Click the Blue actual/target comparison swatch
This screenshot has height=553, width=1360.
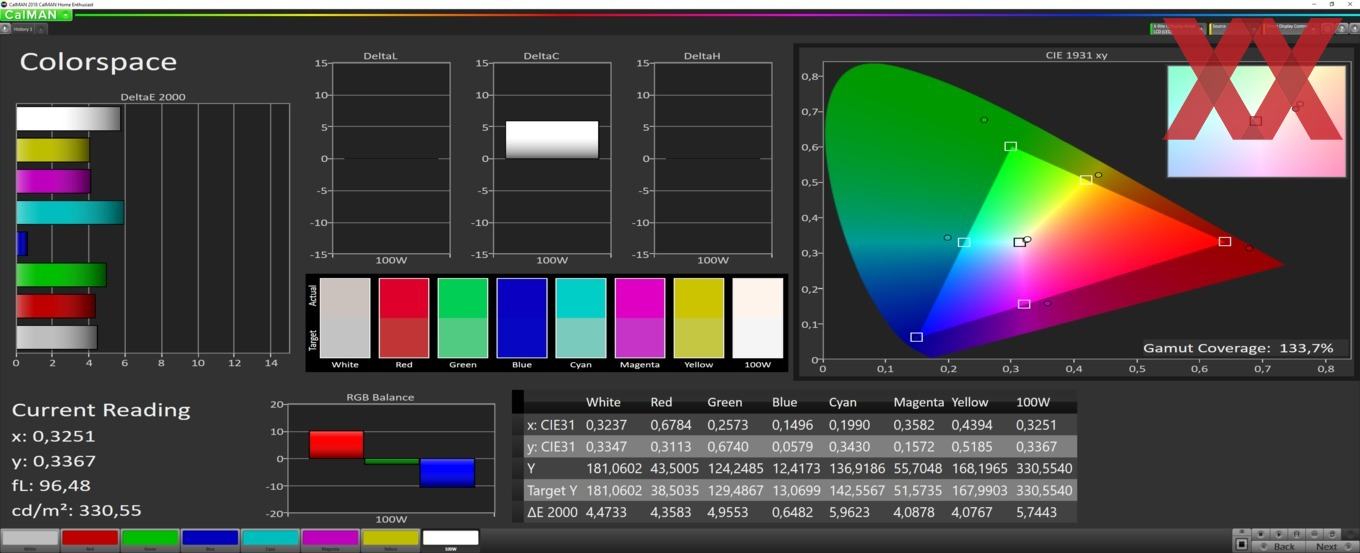point(522,318)
